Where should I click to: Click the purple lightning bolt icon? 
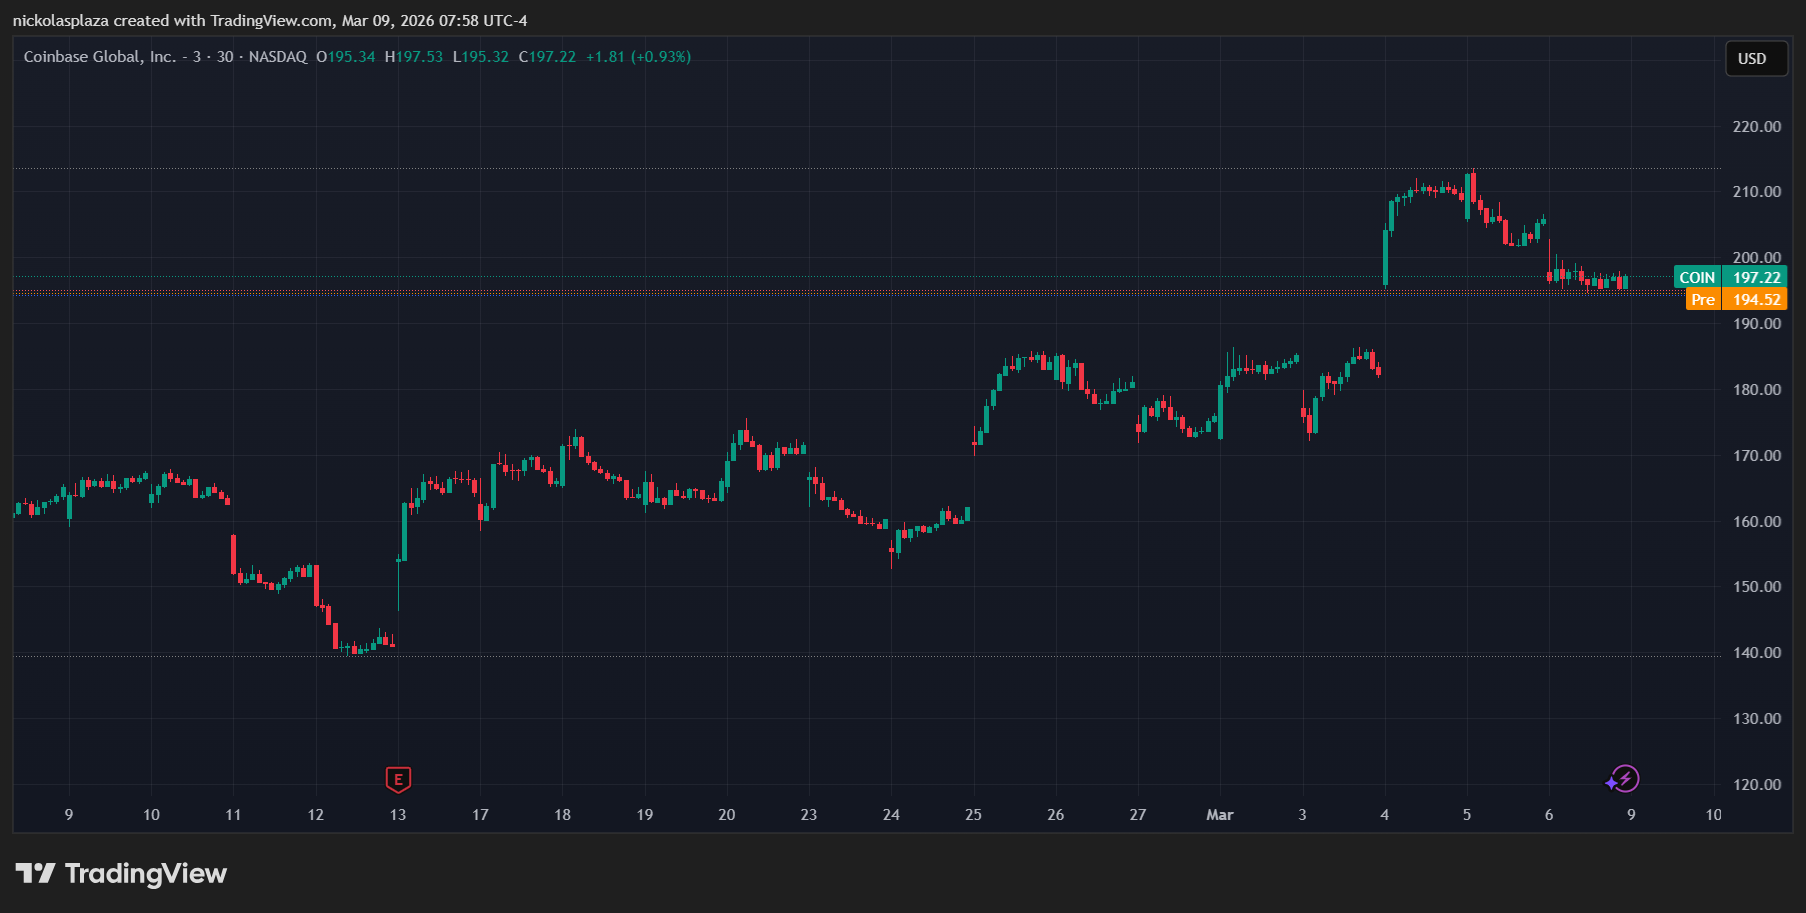tap(1623, 779)
